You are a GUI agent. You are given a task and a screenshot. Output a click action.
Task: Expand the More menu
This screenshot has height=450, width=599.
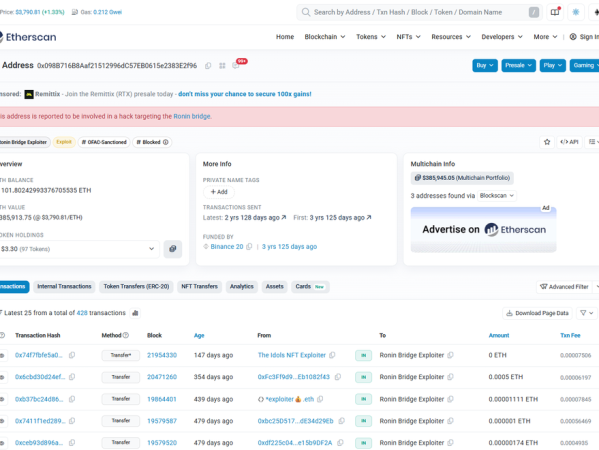point(545,37)
